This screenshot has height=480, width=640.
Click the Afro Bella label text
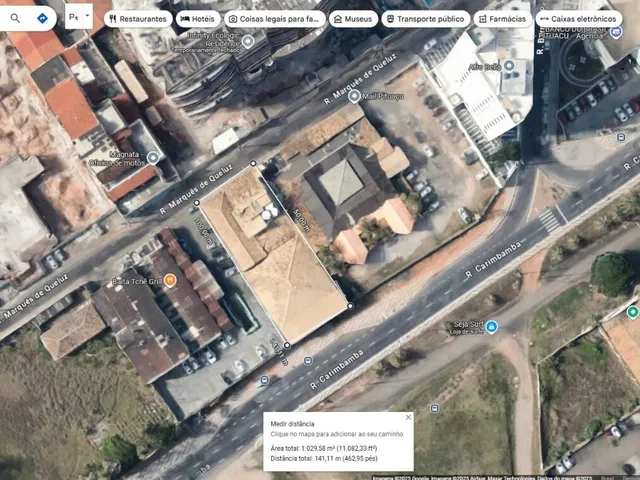click(485, 67)
